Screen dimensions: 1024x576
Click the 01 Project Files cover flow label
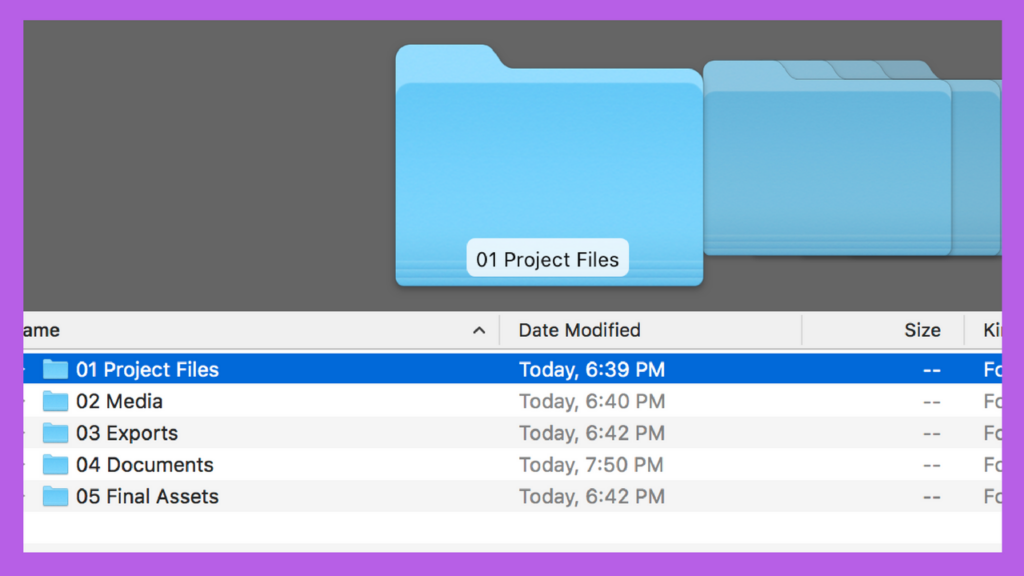547,259
